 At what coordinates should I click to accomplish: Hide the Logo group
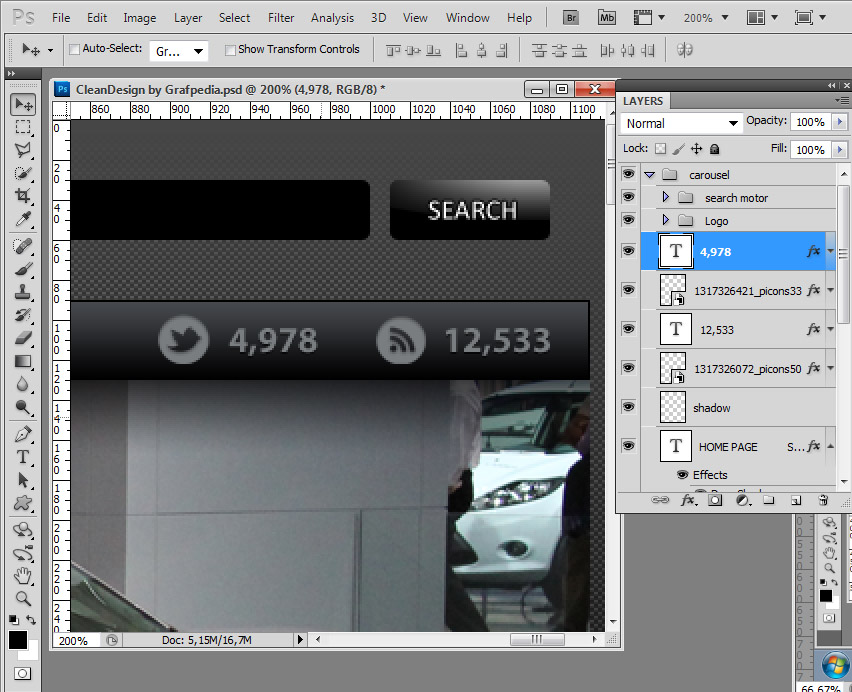[628, 219]
